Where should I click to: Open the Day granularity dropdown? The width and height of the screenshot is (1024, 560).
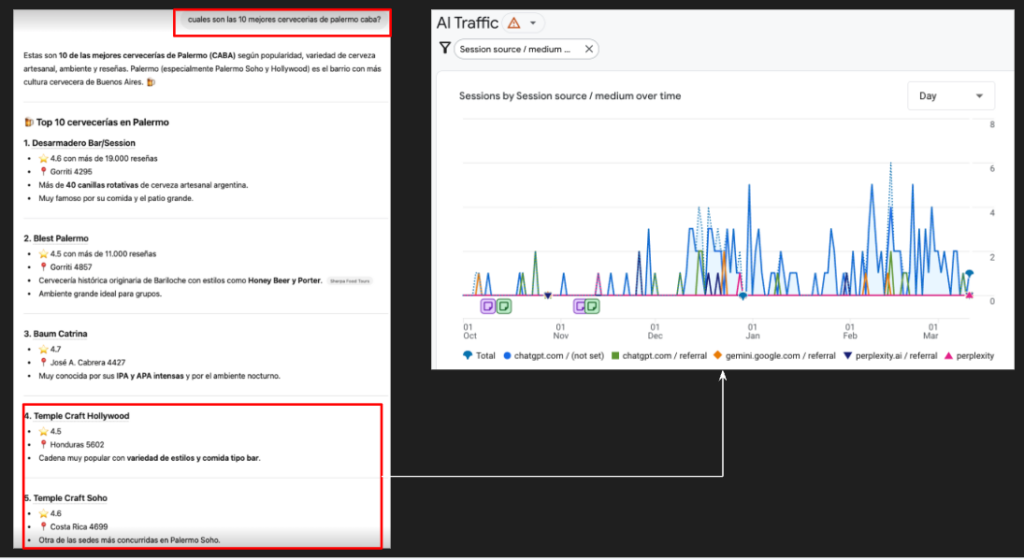tap(950, 96)
